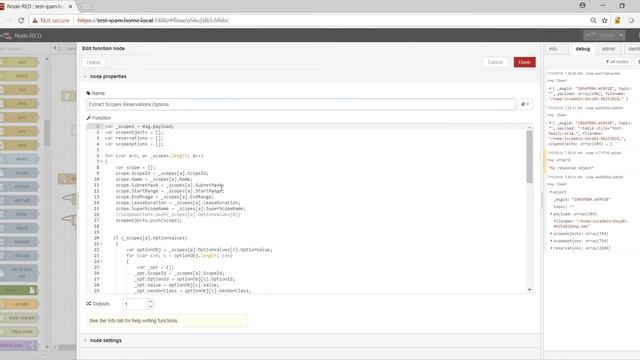Click the Deploy button
Screen dimensions: 640x360
click(x=600, y=36)
